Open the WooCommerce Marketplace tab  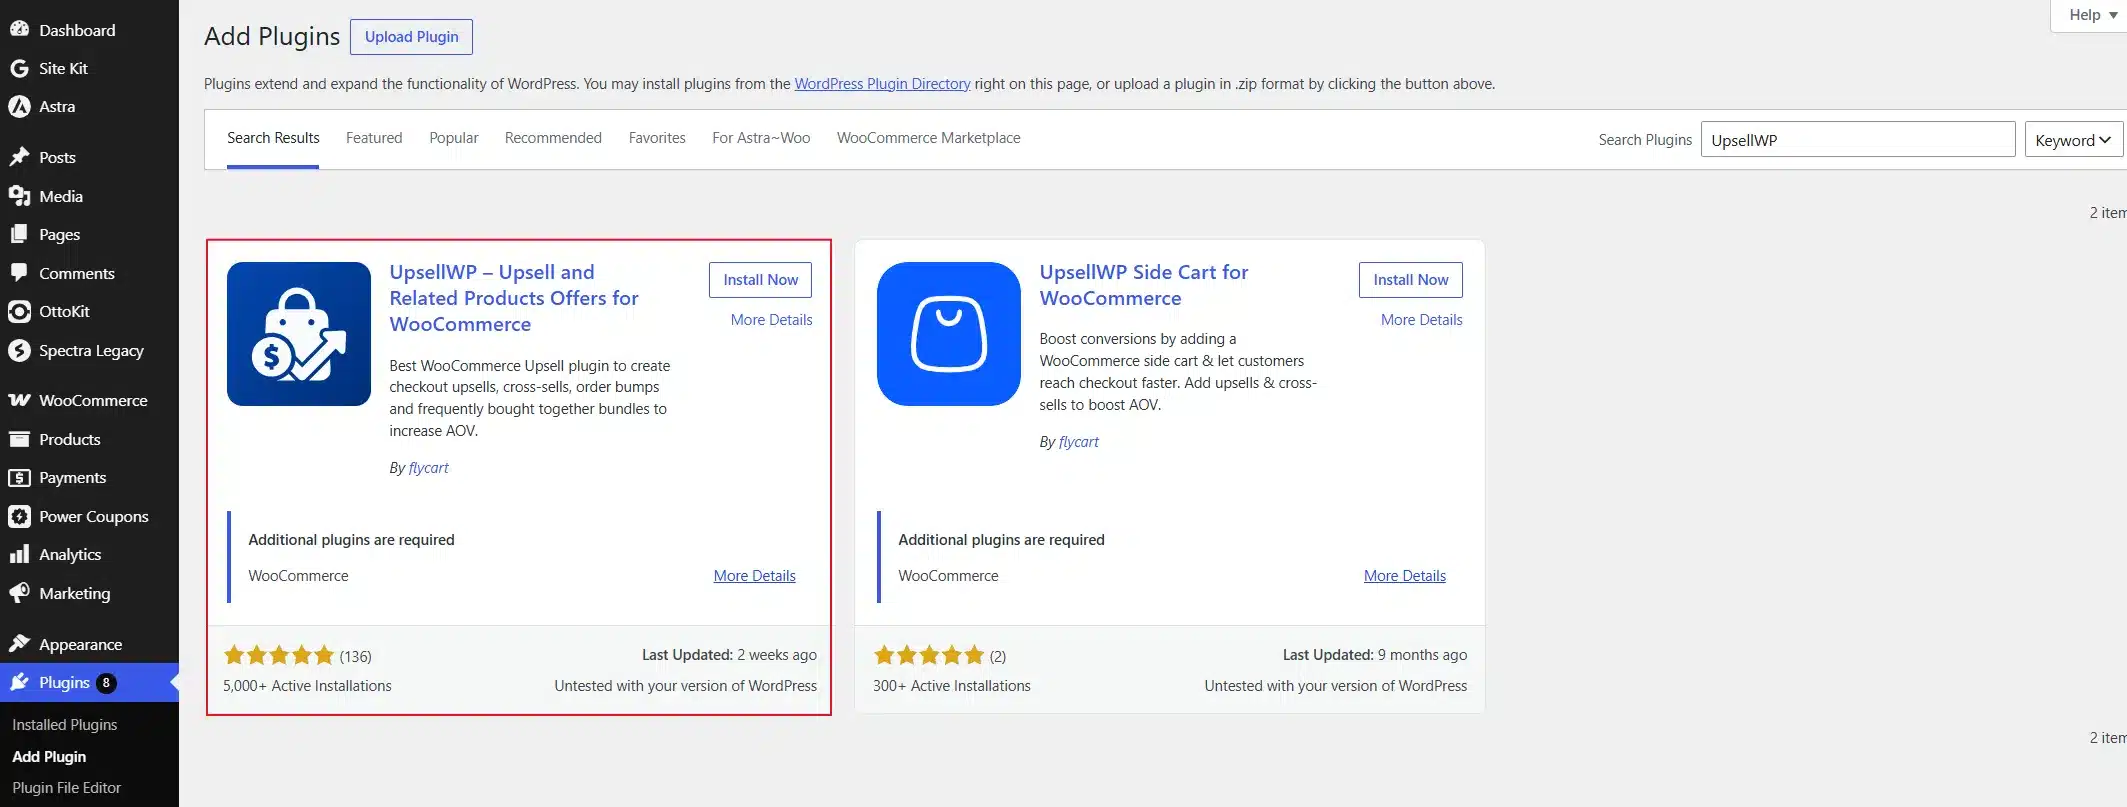point(929,138)
